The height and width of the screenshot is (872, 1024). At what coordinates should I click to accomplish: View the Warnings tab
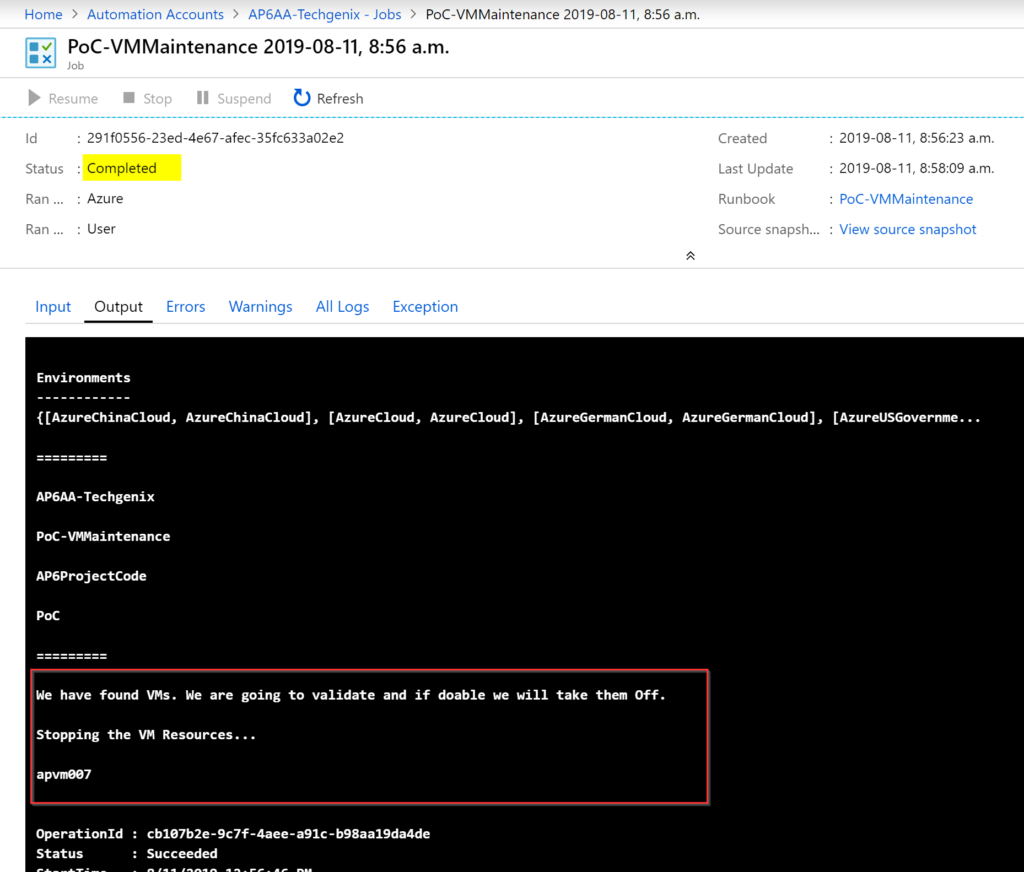pos(261,306)
